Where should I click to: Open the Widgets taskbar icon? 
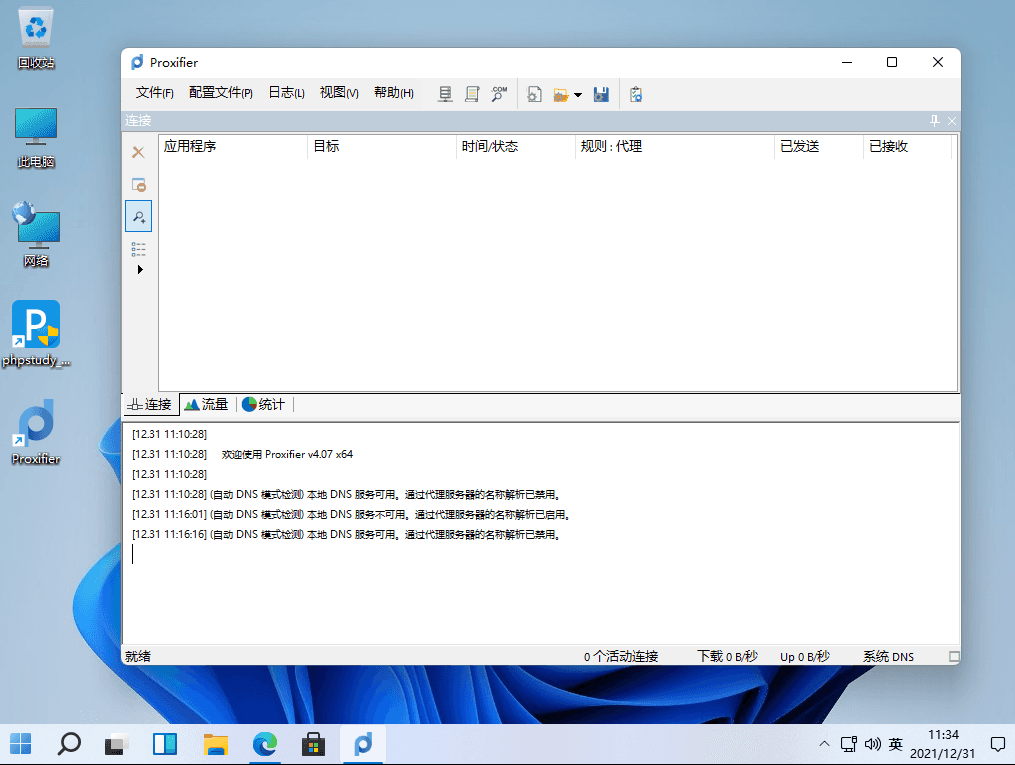point(165,744)
